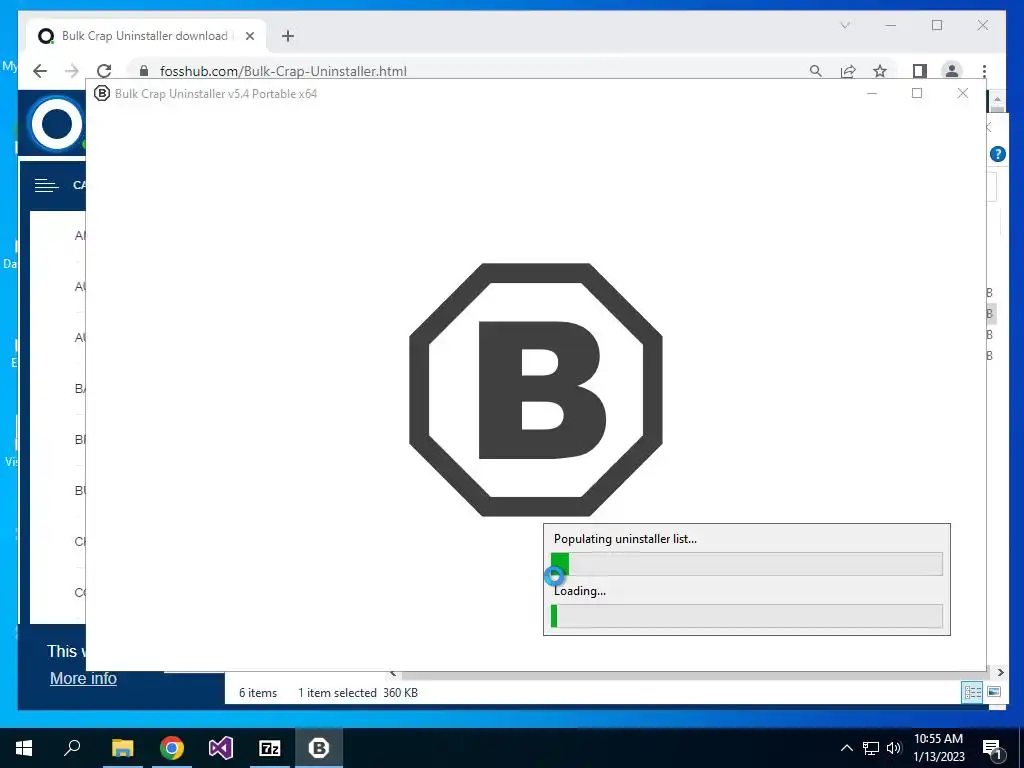The width and height of the screenshot is (1024, 768).
Task: Minimize the Bulk Crap Uninstaller window
Action: (x=872, y=93)
